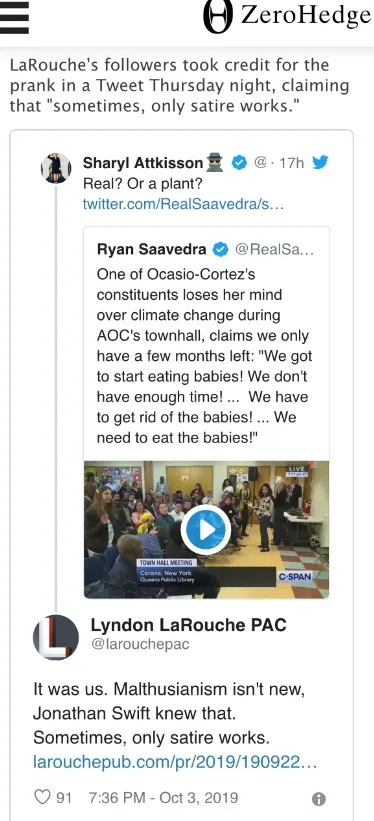Click the ZeroHedge logo emblem
This screenshot has width=374, height=821.
(217, 17)
